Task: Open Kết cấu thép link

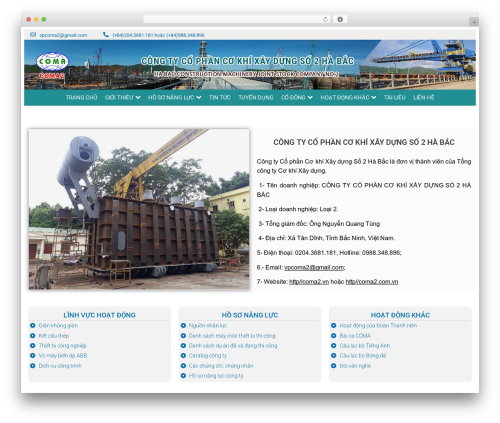Action: pos(54,336)
